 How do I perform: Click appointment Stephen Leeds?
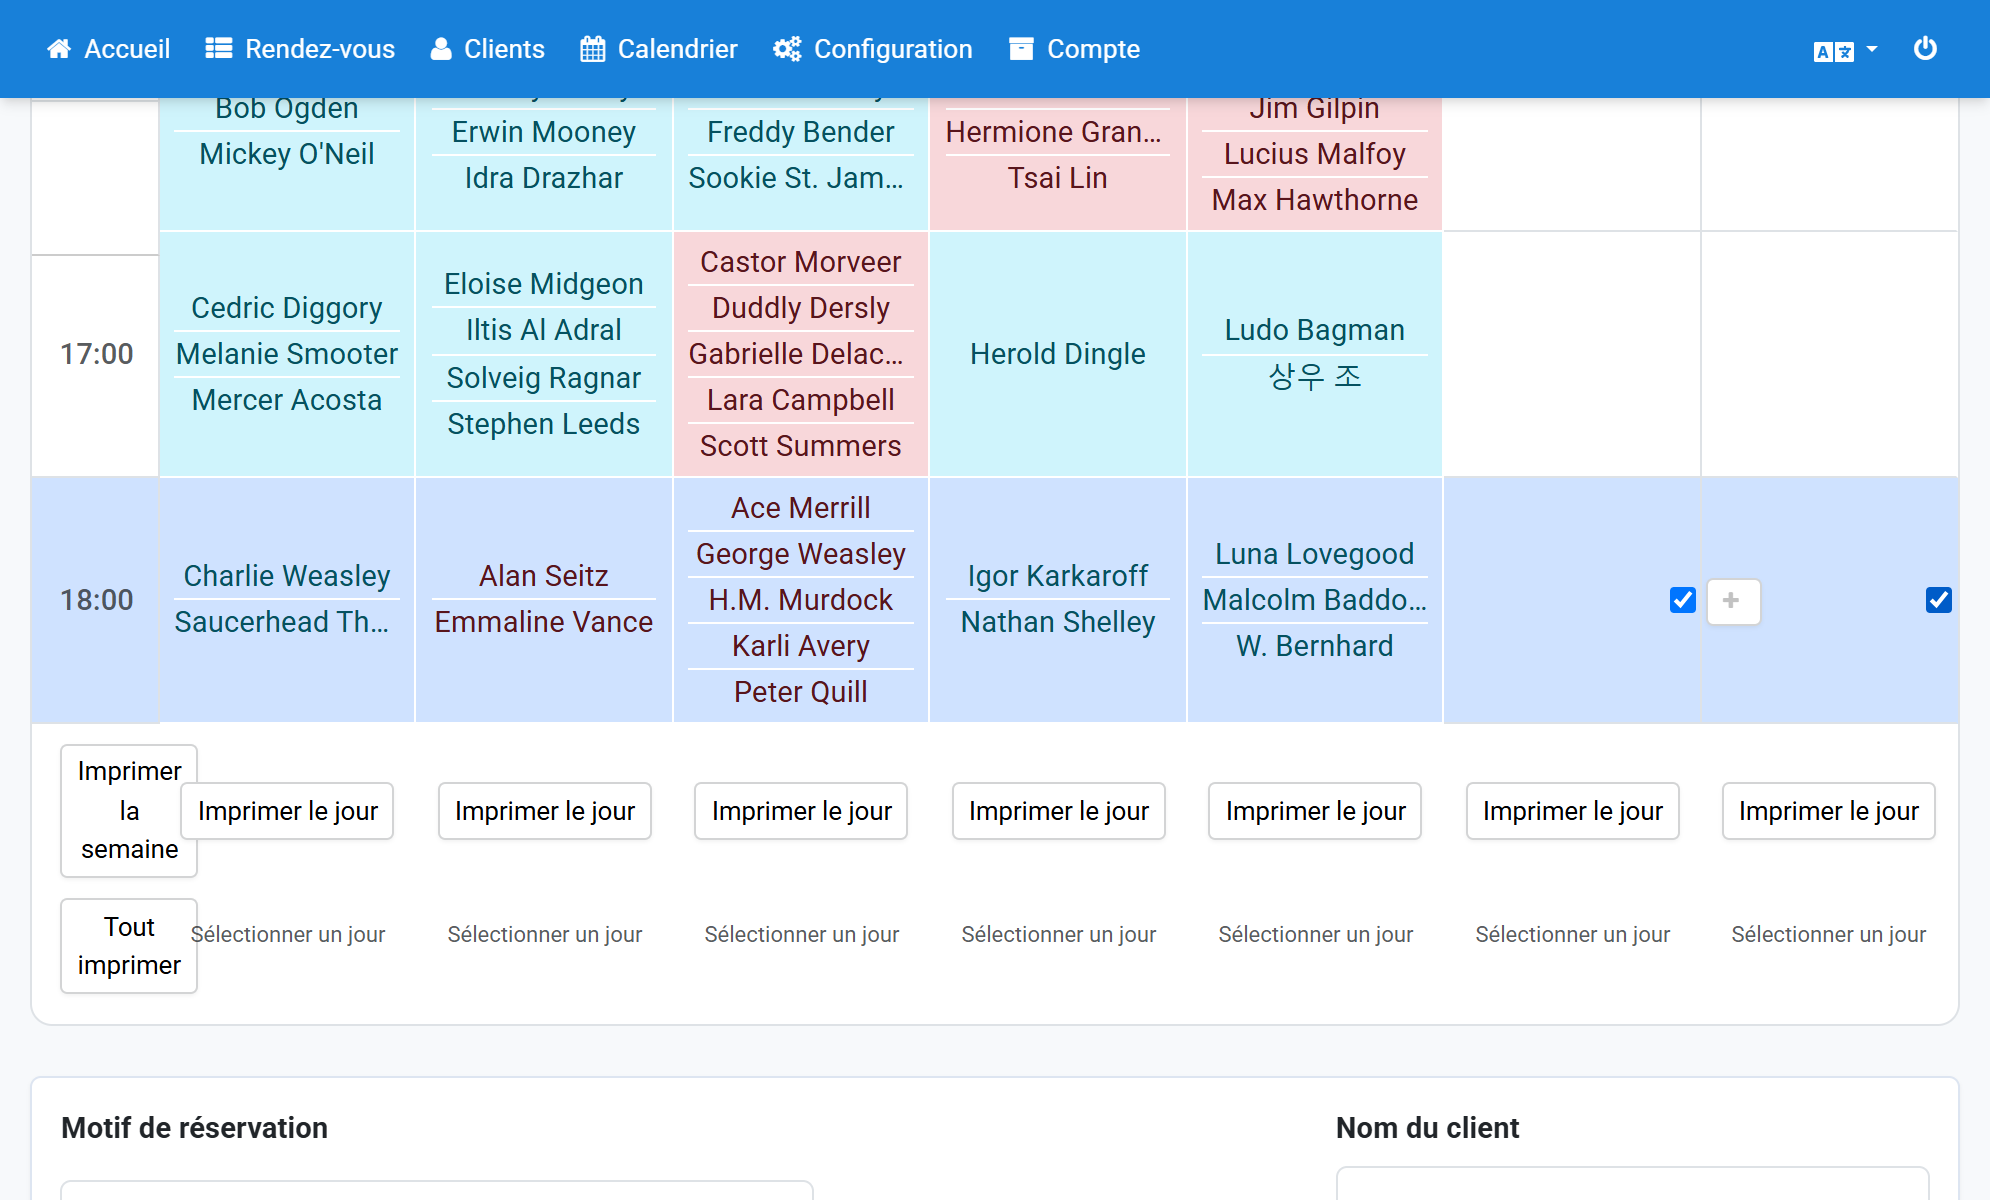pos(544,424)
